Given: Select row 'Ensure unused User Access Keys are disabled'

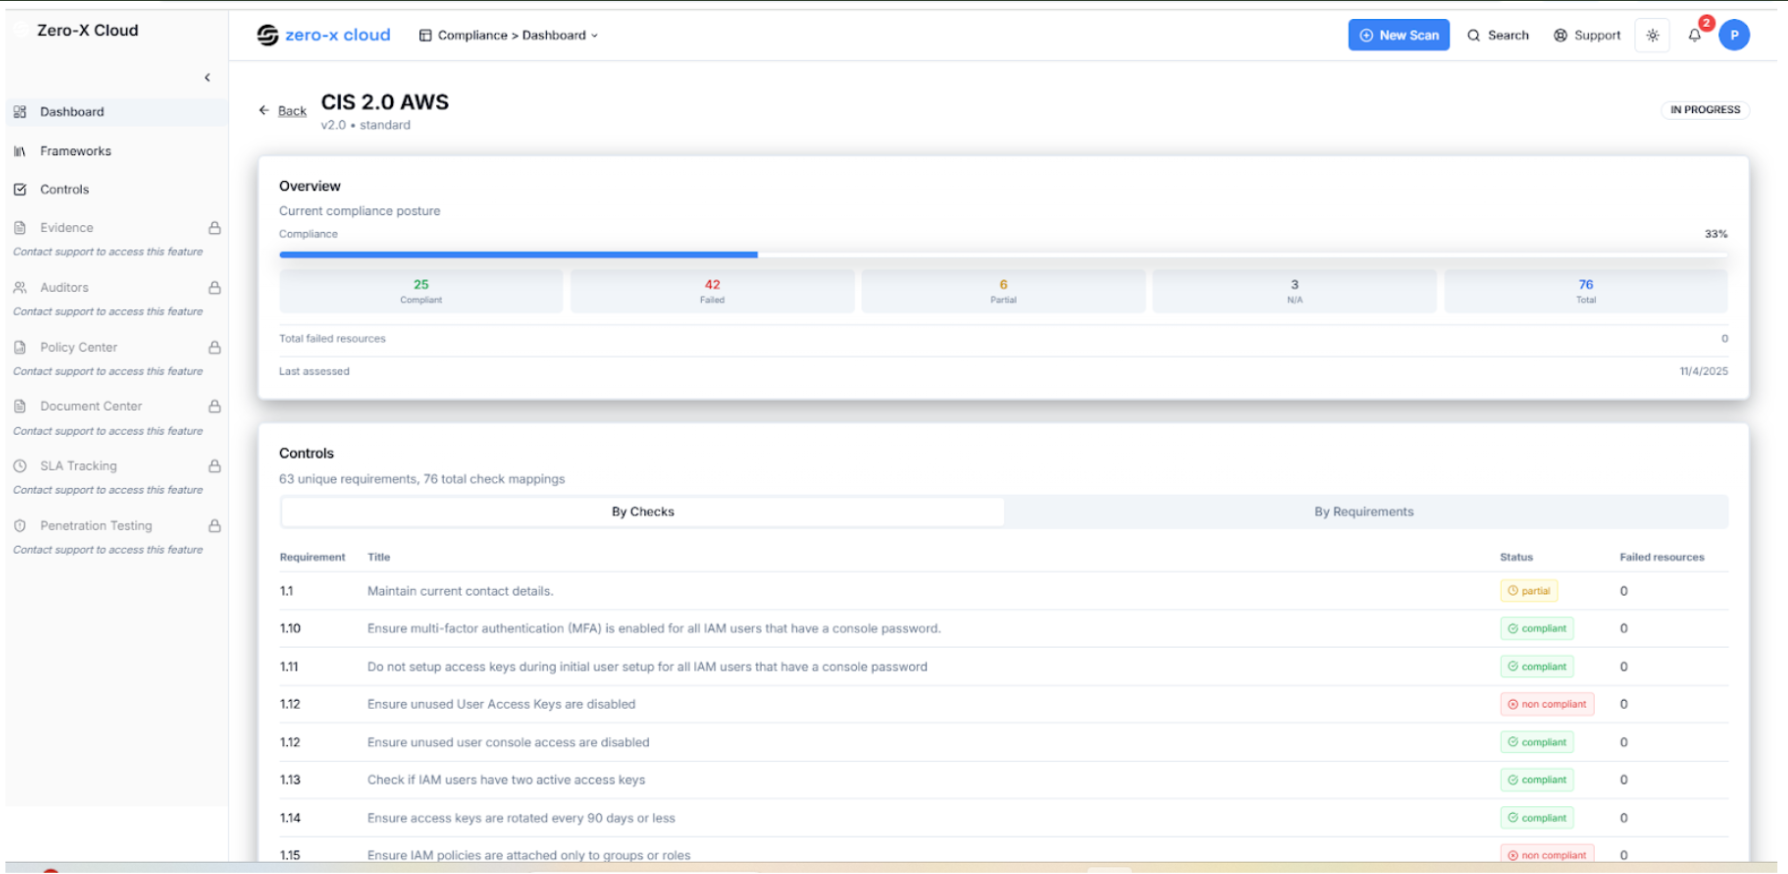Looking at the screenshot, I should [1003, 704].
